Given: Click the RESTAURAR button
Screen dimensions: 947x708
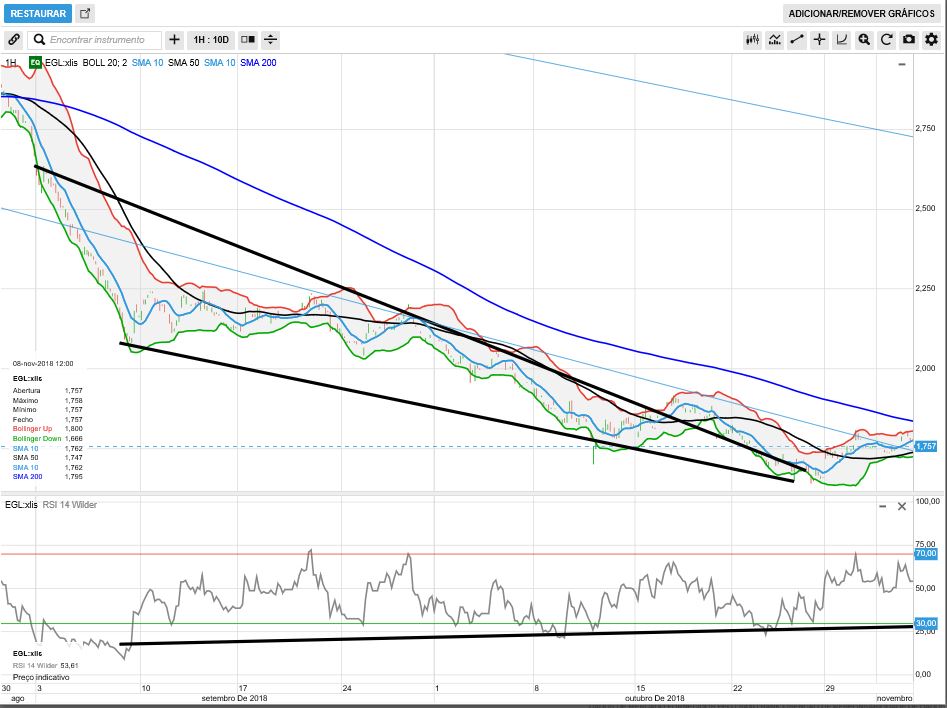Looking at the screenshot, I should pos(38,13).
